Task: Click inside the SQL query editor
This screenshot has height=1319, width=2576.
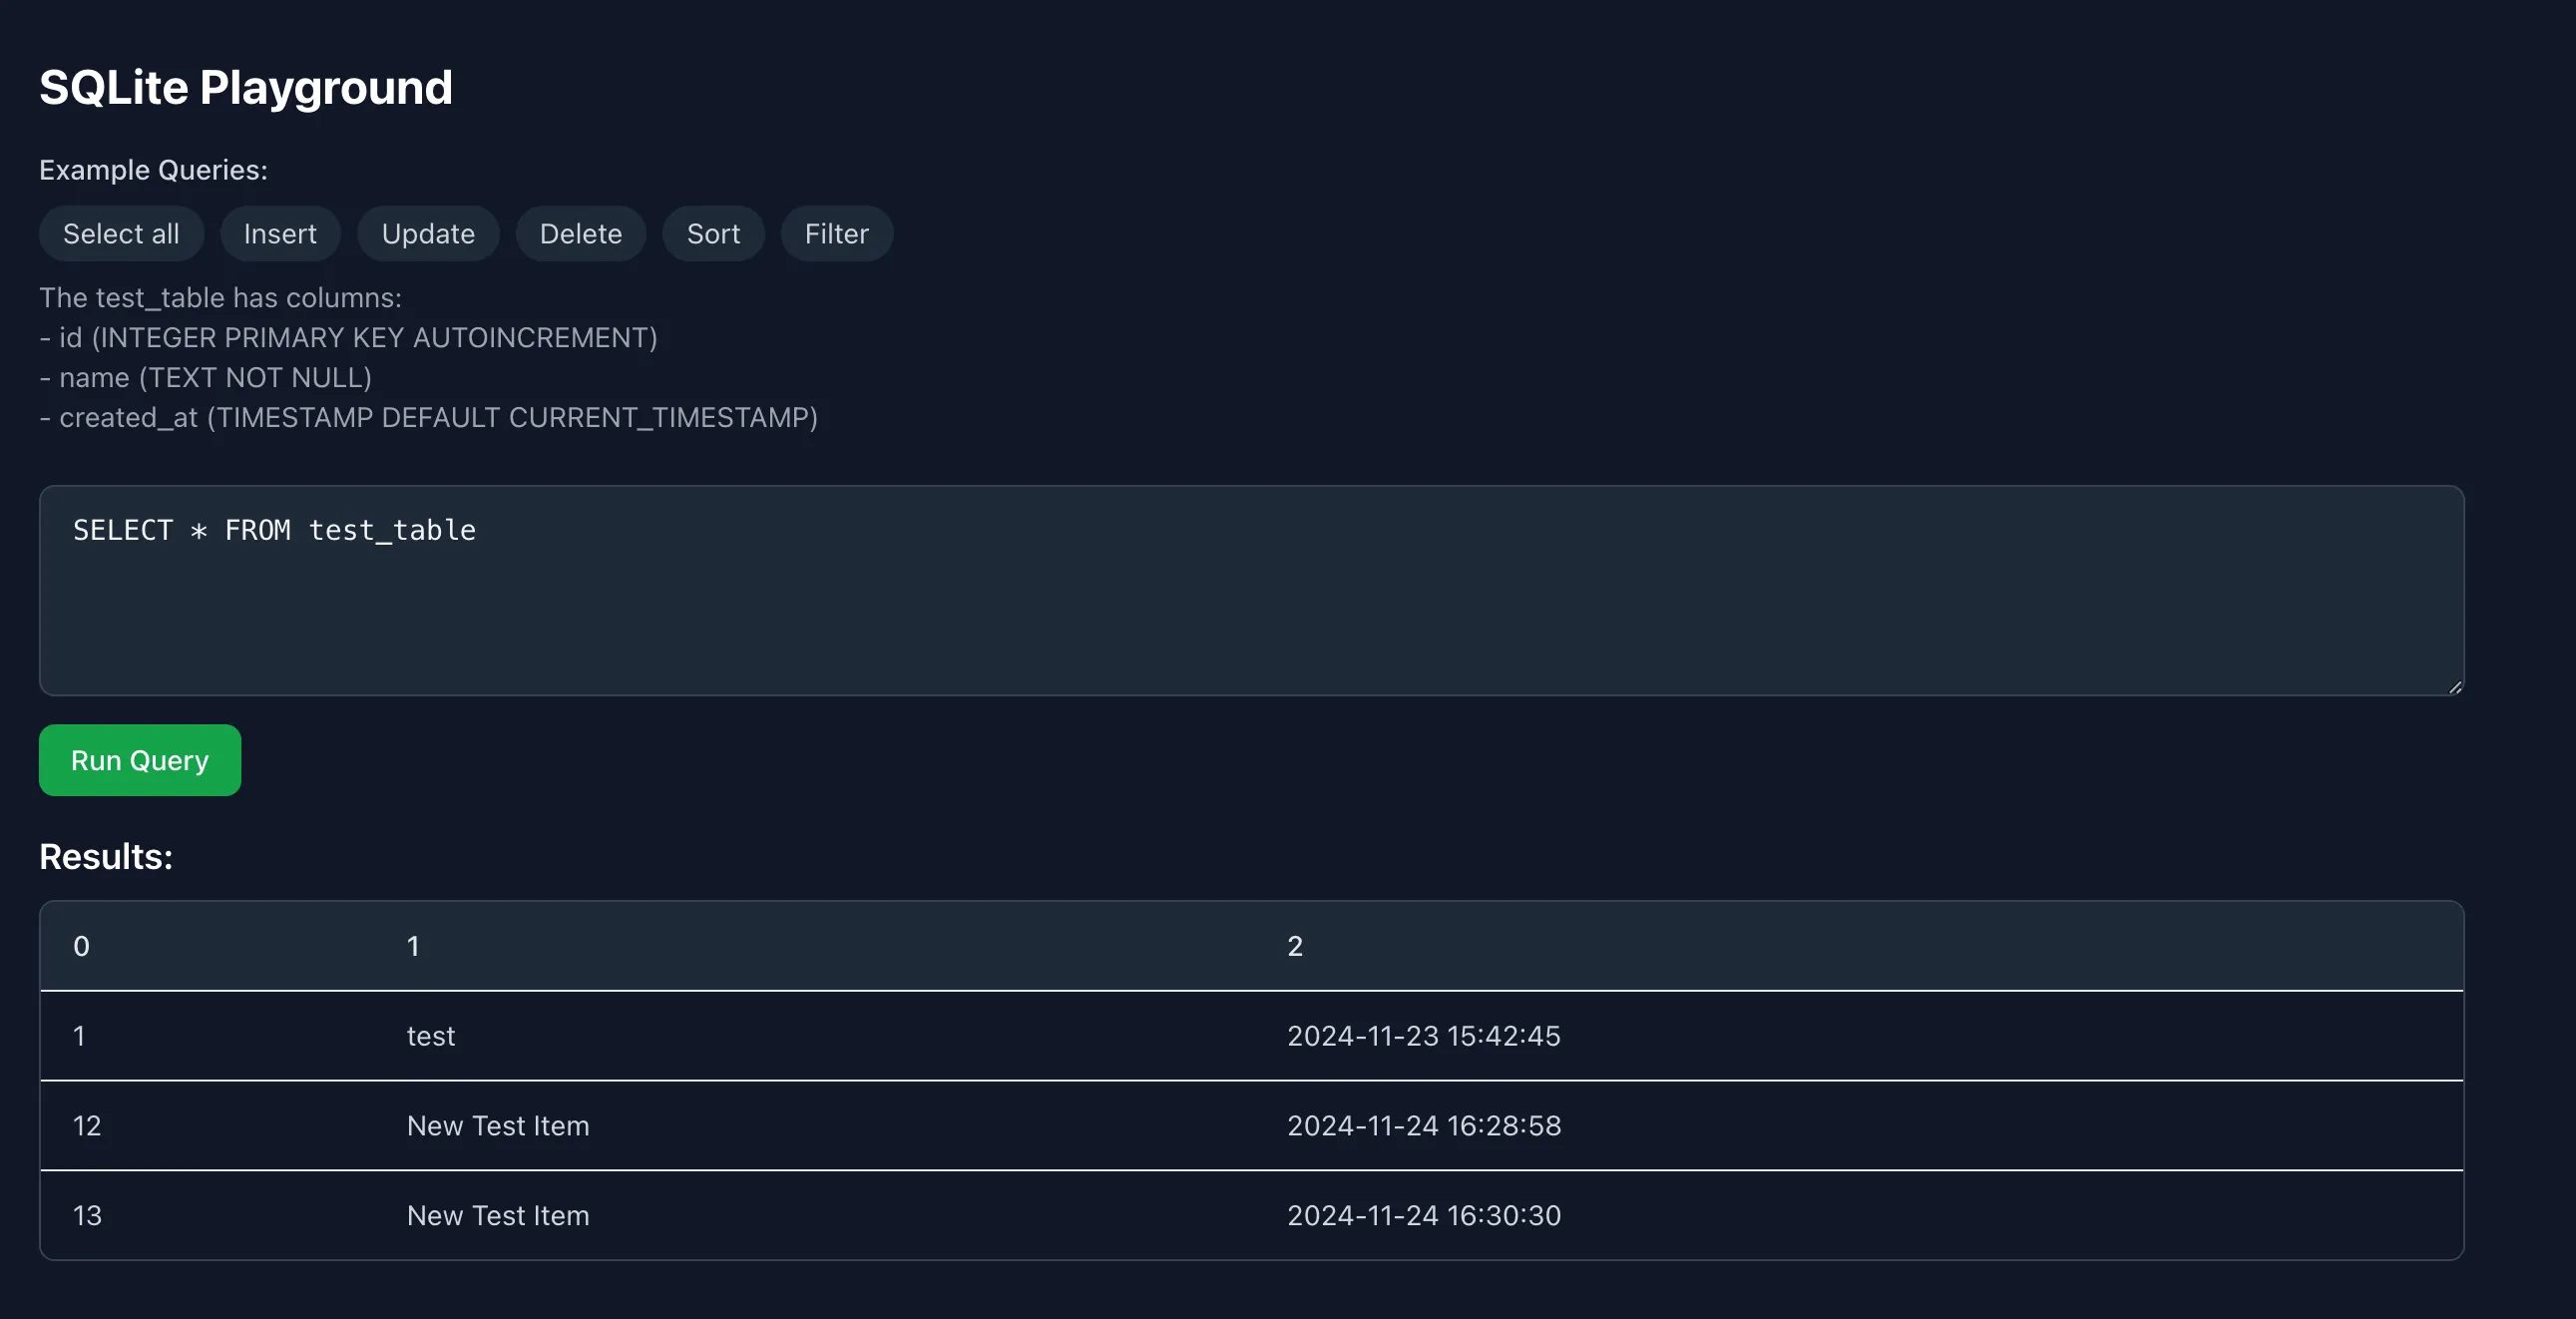Action: click(1200, 590)
